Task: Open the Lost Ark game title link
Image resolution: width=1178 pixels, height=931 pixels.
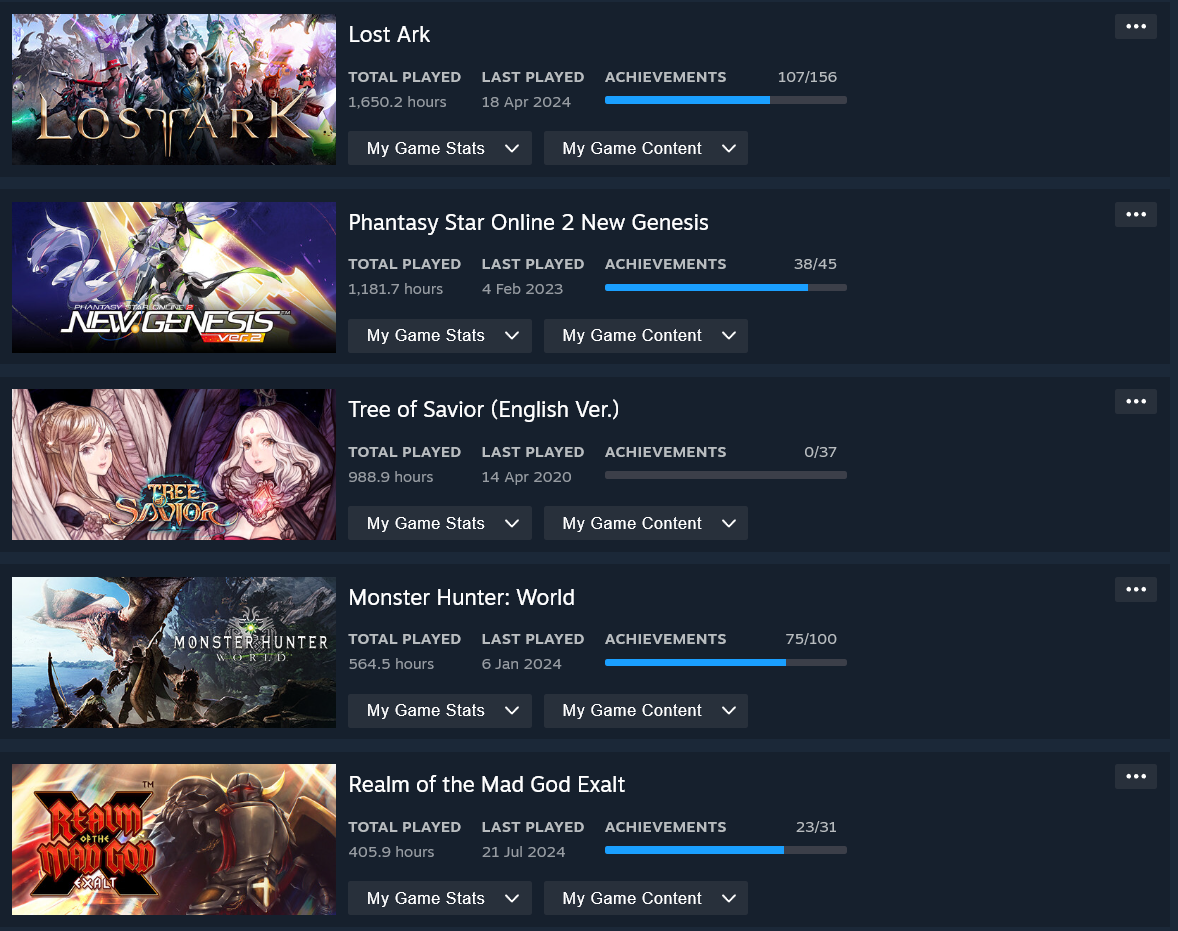Action: [x=389, y=35]
